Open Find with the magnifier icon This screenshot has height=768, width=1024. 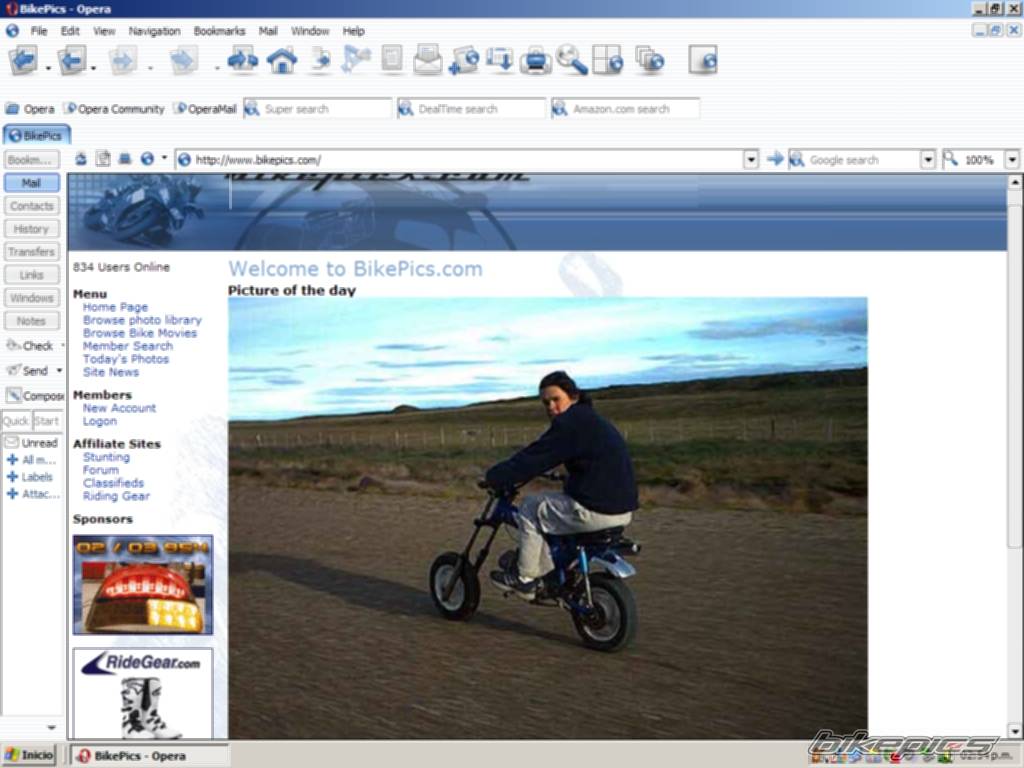coord(571,60)
